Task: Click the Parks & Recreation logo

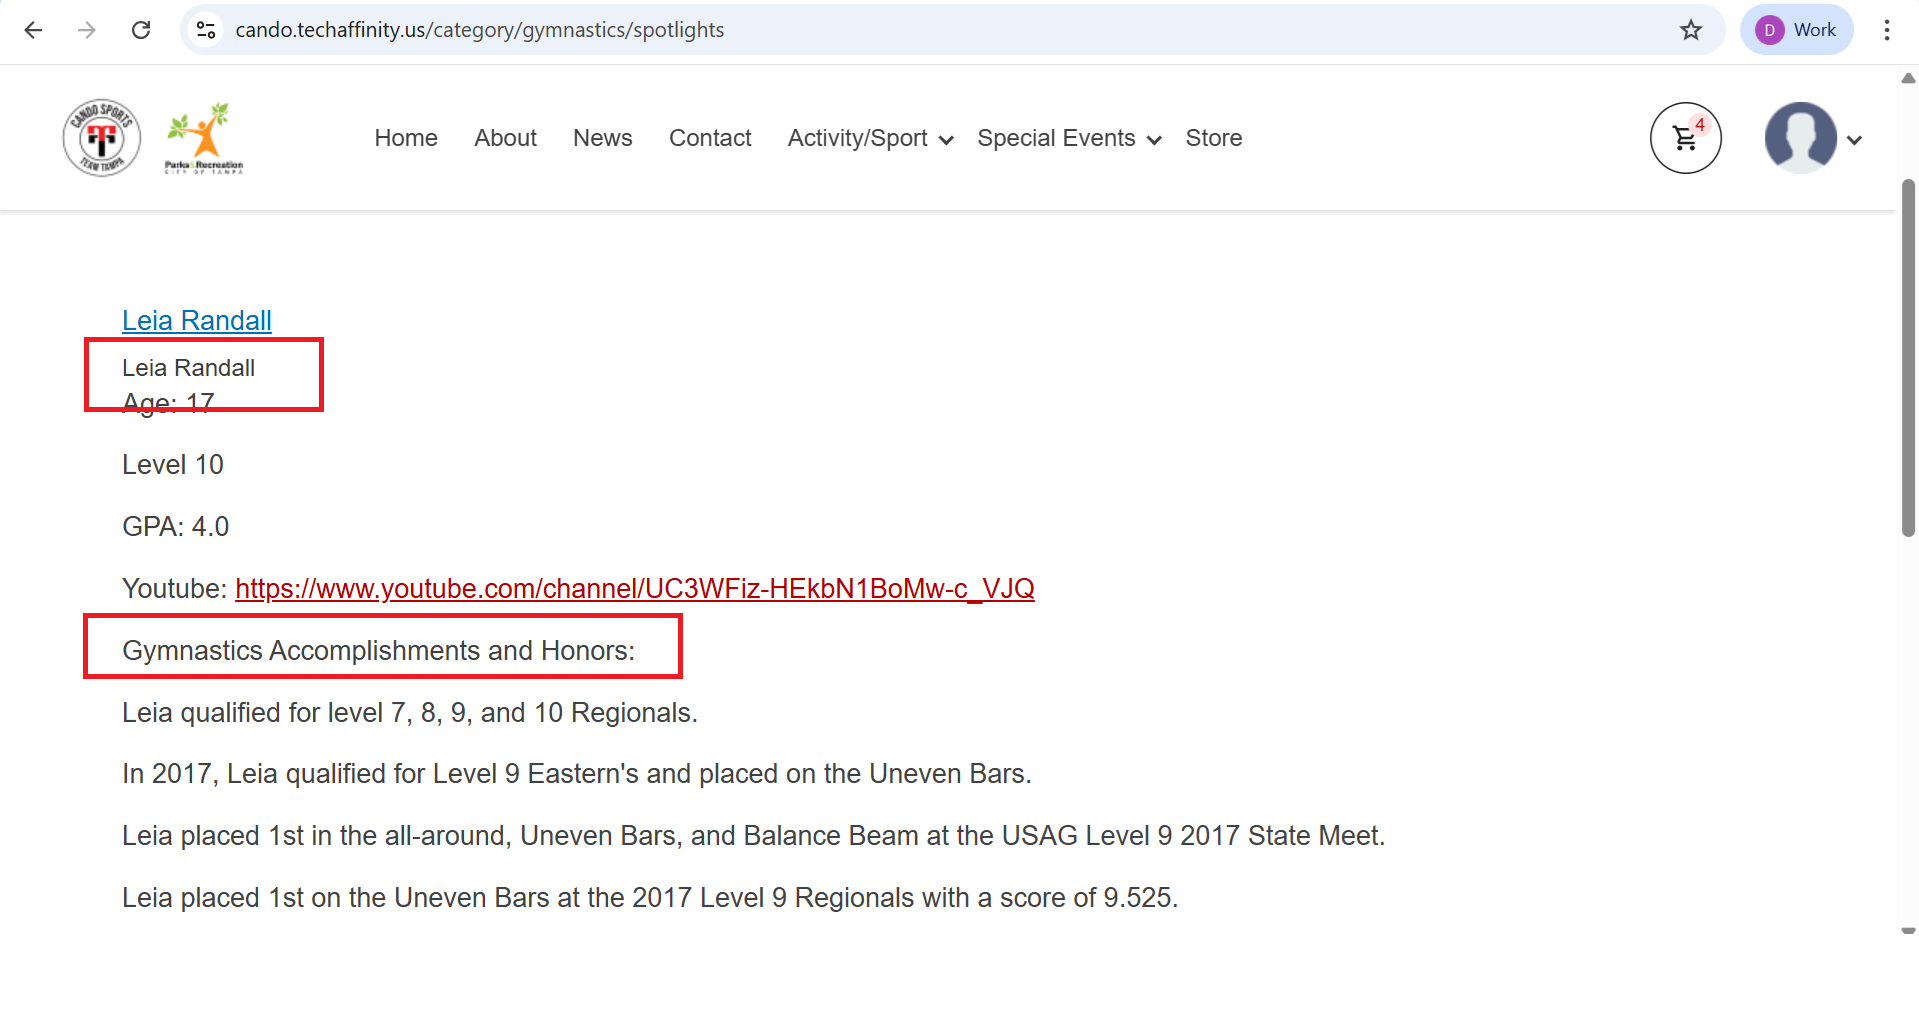Action: point(204,138)
